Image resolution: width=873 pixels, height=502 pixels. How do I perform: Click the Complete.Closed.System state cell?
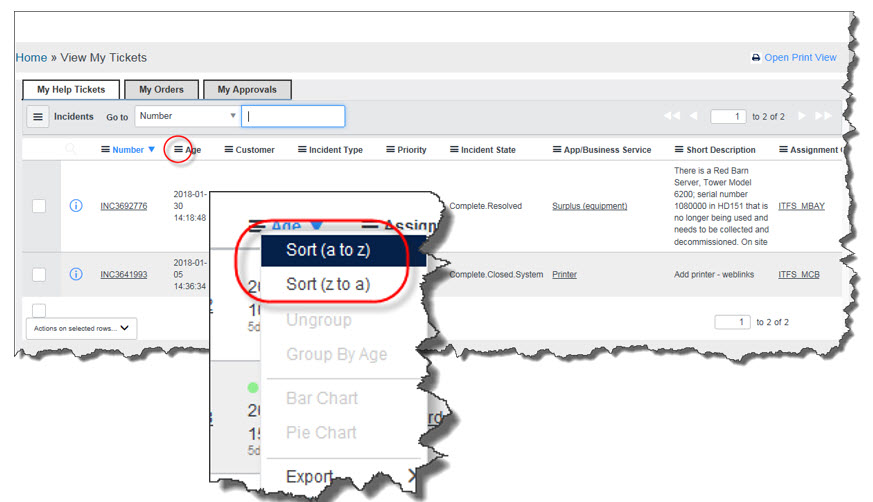(496, 274)
